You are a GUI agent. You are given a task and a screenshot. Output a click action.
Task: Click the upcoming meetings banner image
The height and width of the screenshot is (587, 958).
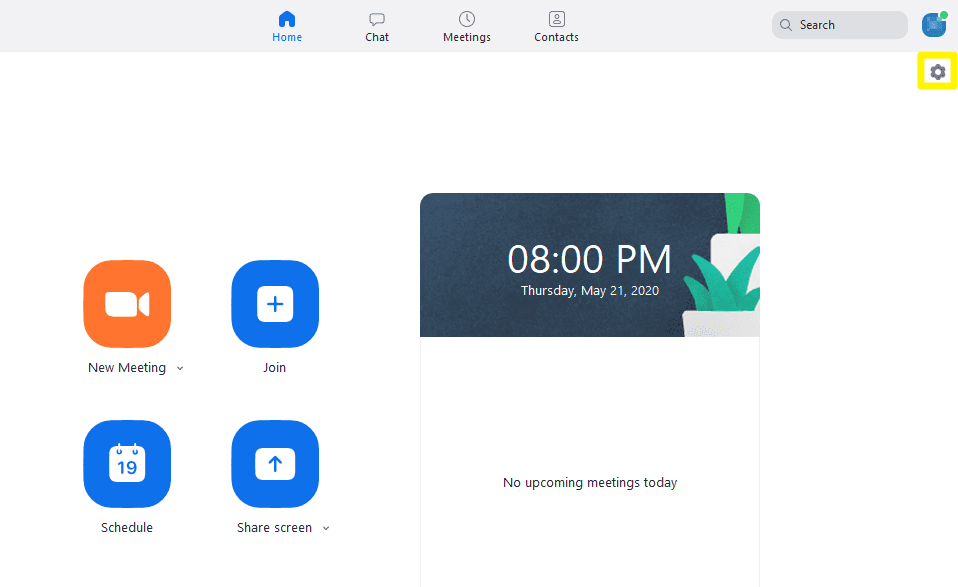click(590, 264)
